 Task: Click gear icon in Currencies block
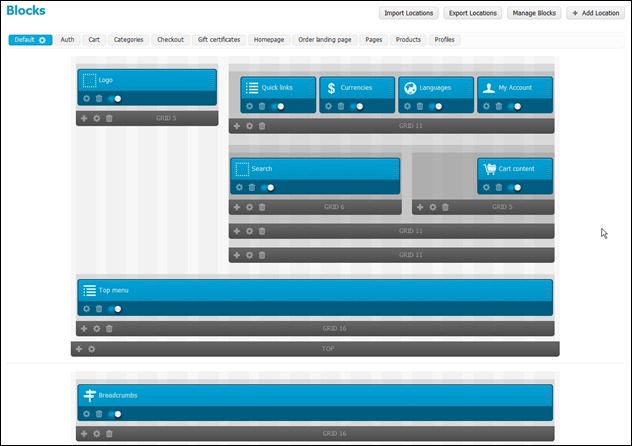point(329,106)
